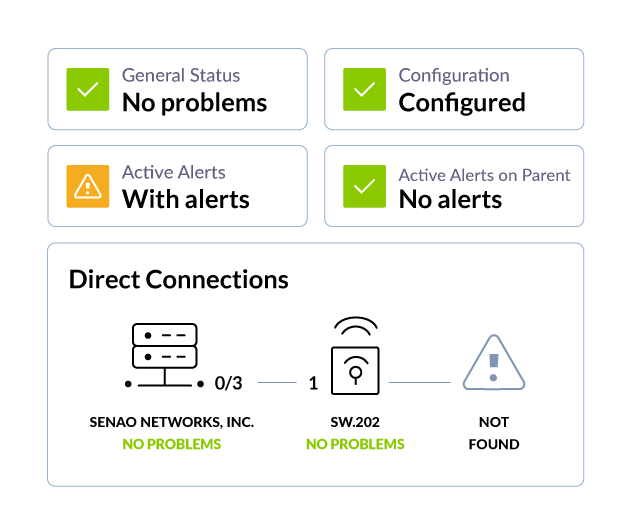The image size is (631, 532).
Task: Open the Configuration card
Action: coord(454,89)
